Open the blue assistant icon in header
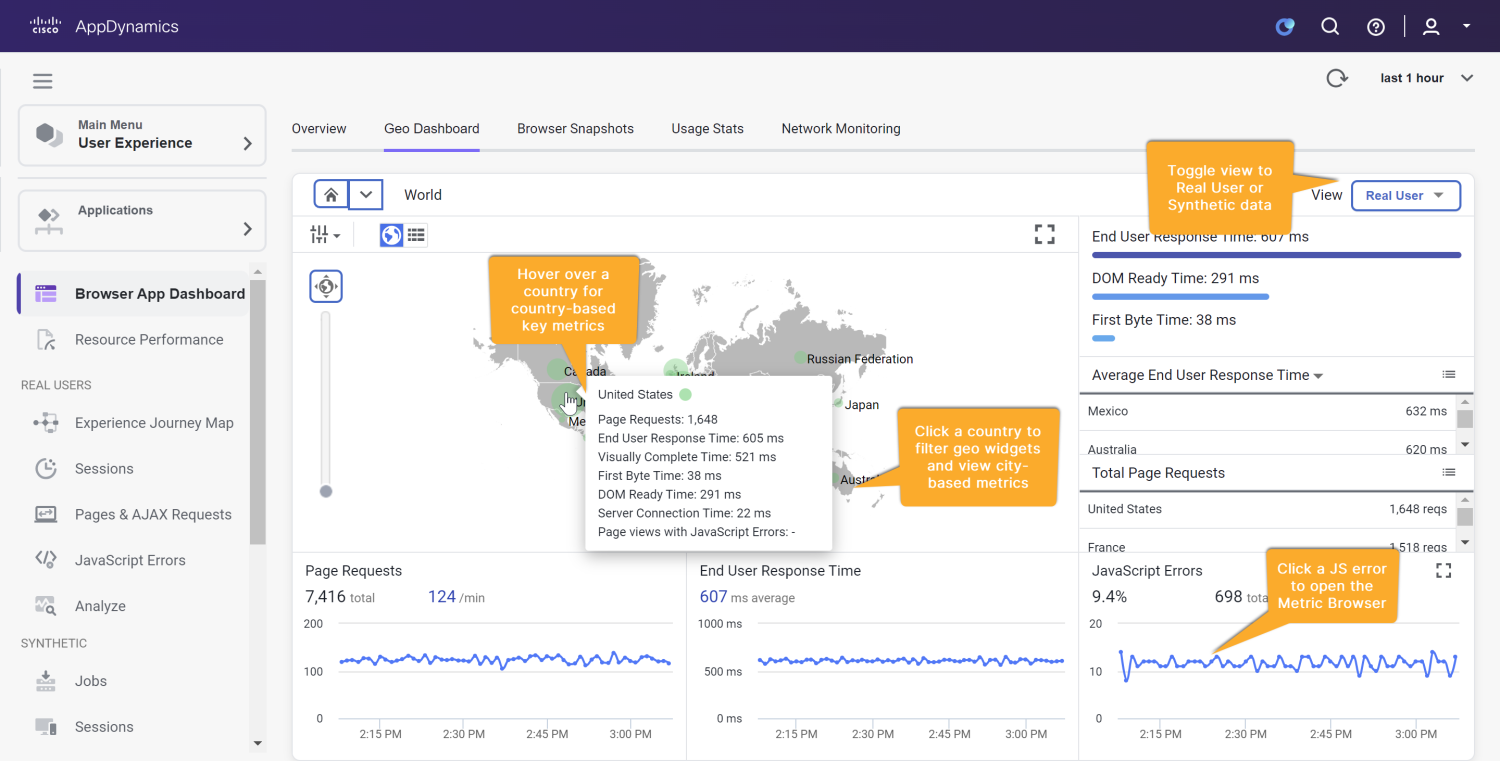Viewport: 1500px width, 761px height. (1285, 27)
